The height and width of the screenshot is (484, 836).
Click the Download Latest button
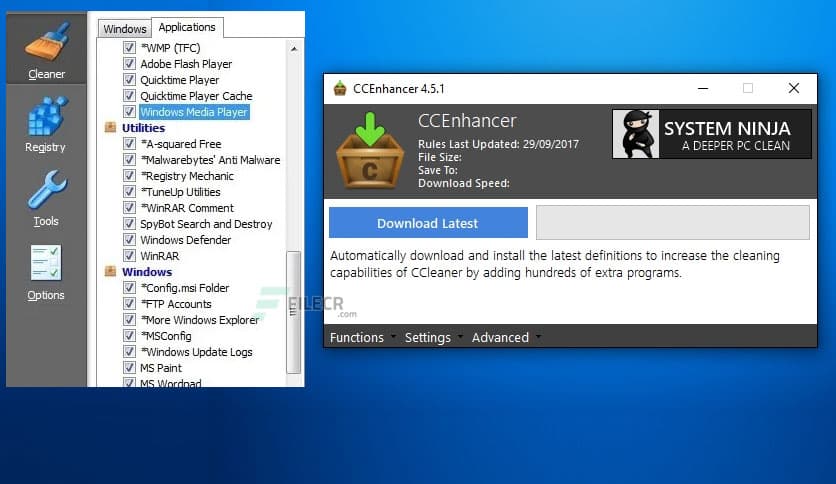point(428,223)
